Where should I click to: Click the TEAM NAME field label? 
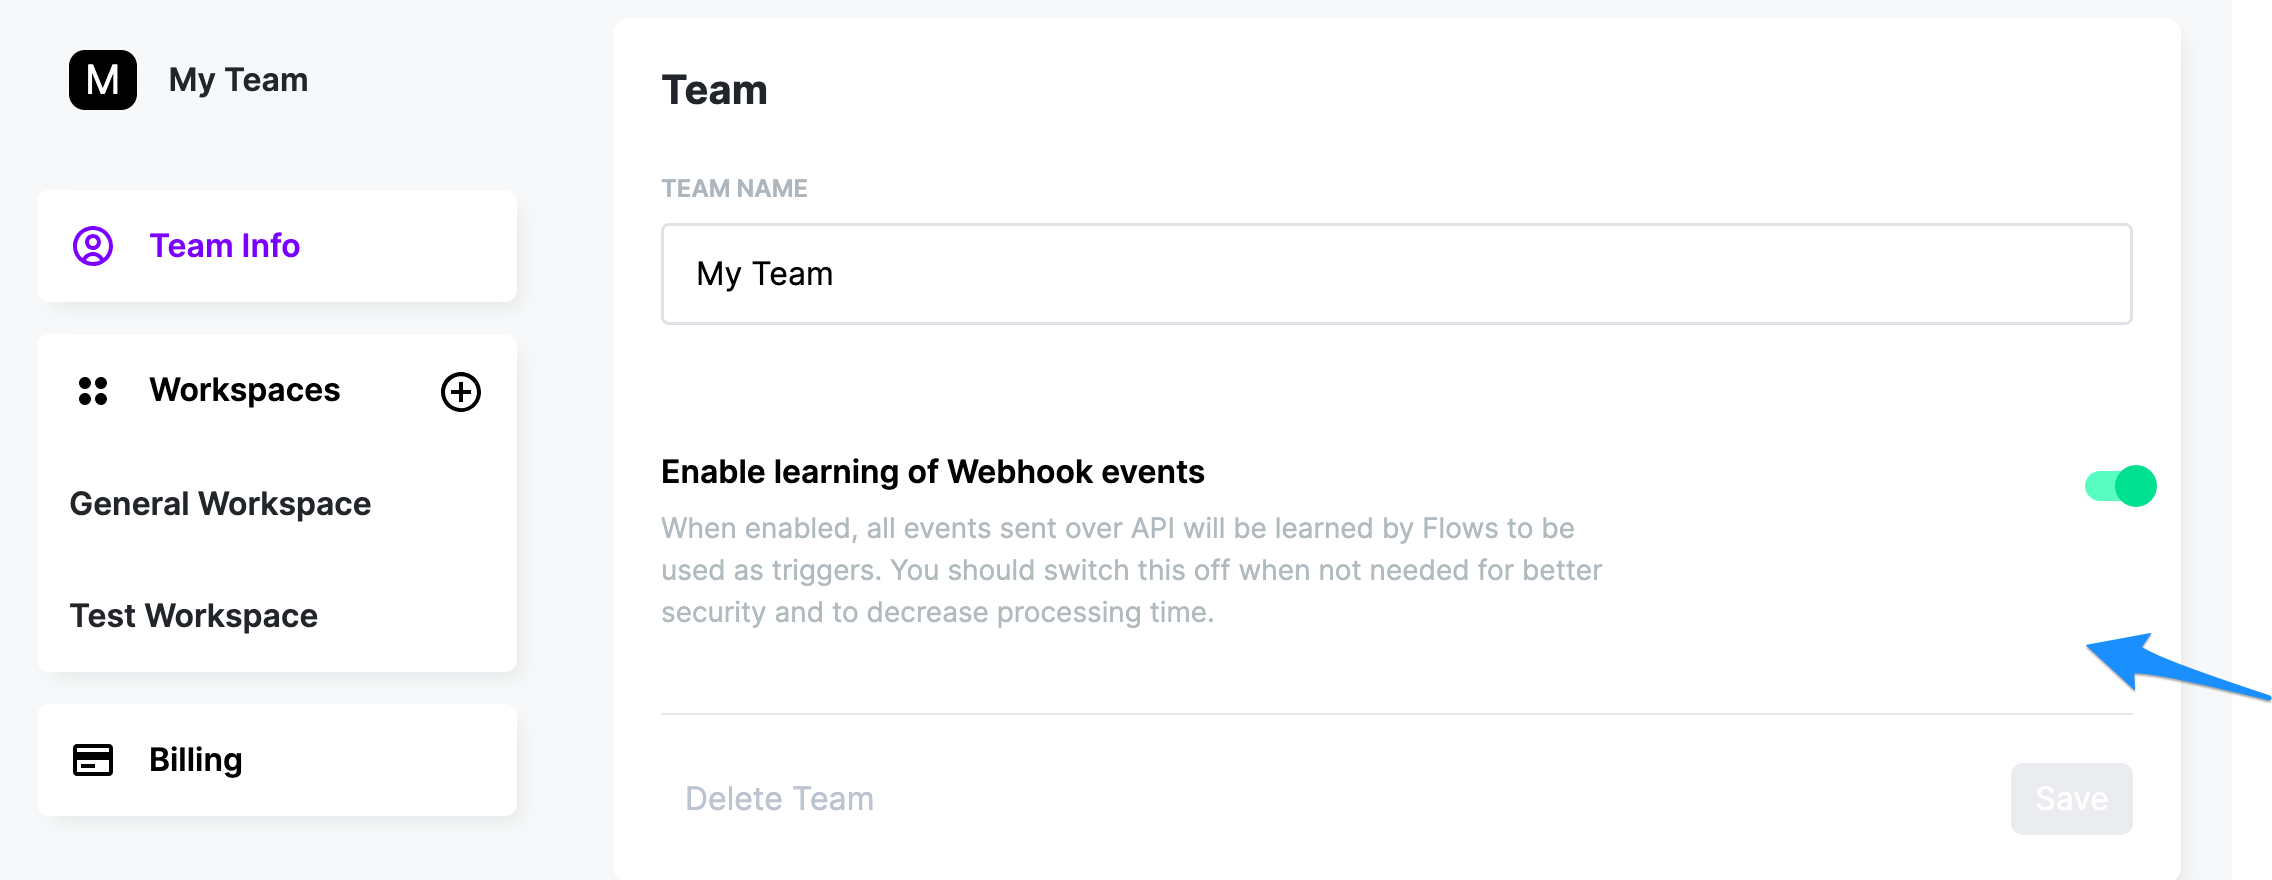(734, 189)
